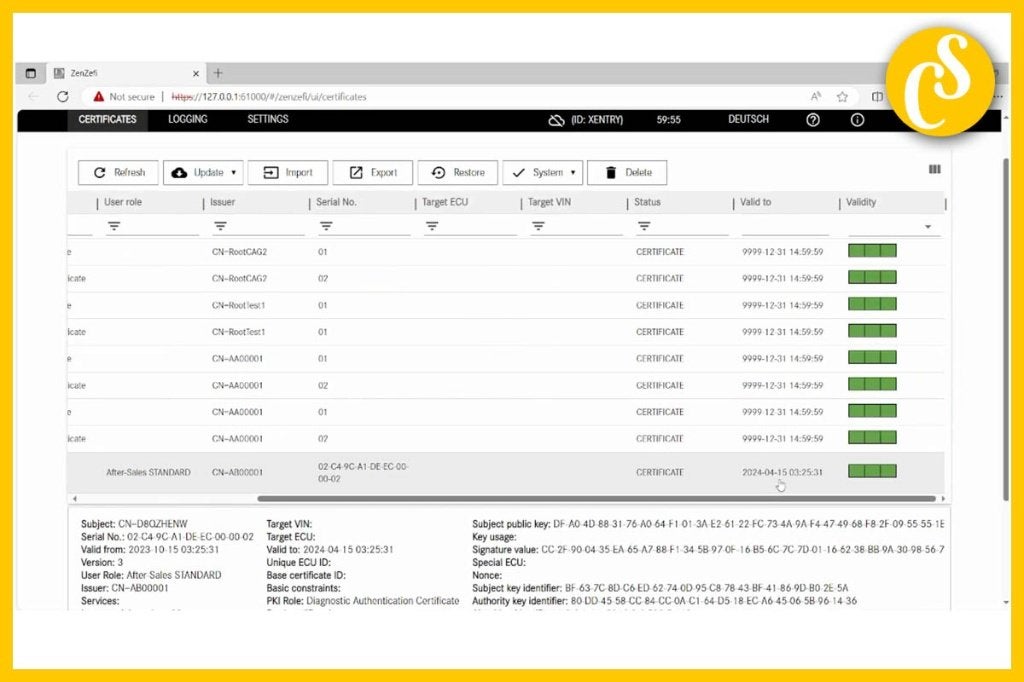Open the SETTINGS tab

tap(268, 120)
